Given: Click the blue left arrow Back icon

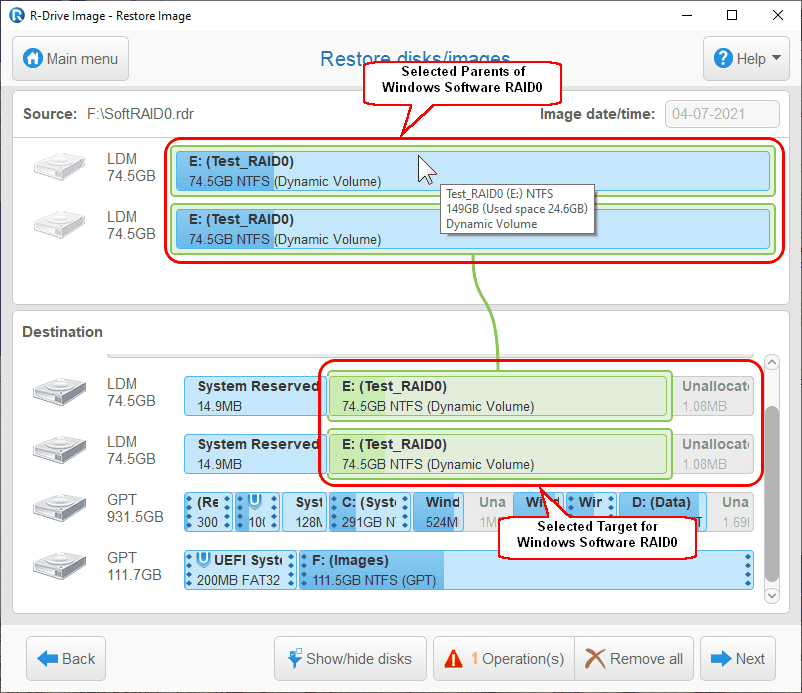Looking at the screenshot, I should click(48, 659).
